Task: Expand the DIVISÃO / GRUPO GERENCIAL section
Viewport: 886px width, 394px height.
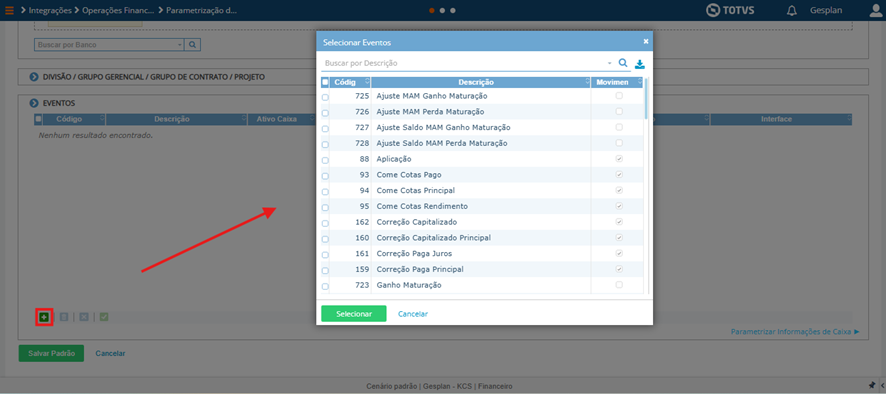Action: coord(33,77)
